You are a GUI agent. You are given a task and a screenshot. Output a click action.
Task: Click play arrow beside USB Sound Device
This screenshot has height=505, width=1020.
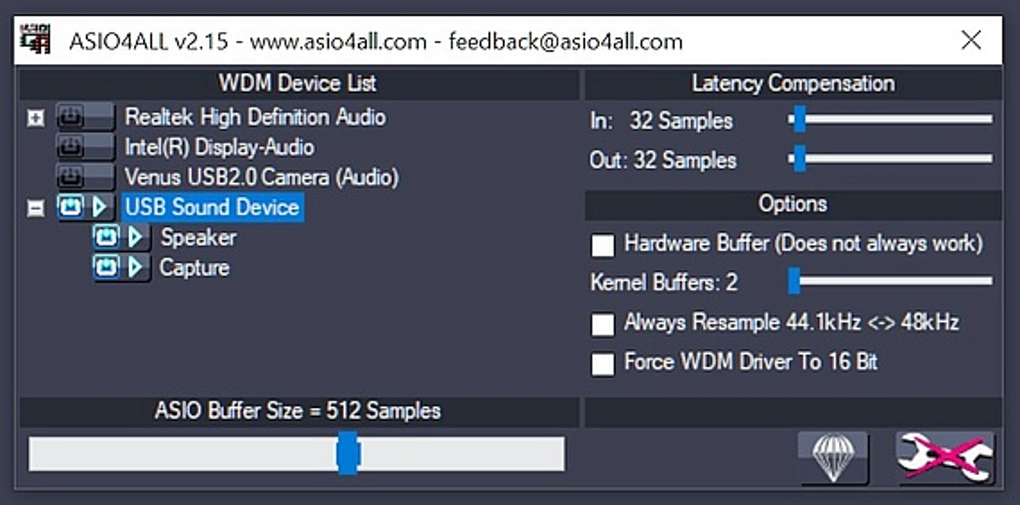[99, 207]
